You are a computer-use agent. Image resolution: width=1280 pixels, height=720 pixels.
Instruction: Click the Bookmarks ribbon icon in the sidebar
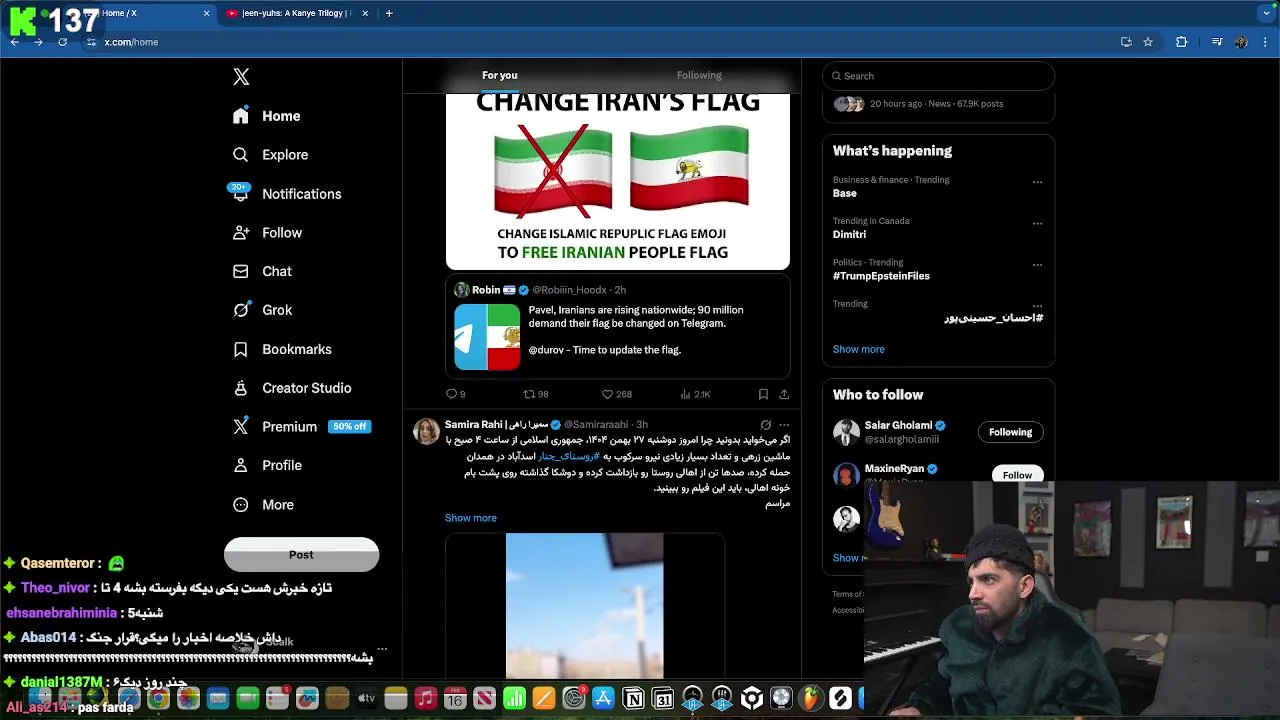pos(240,349)
